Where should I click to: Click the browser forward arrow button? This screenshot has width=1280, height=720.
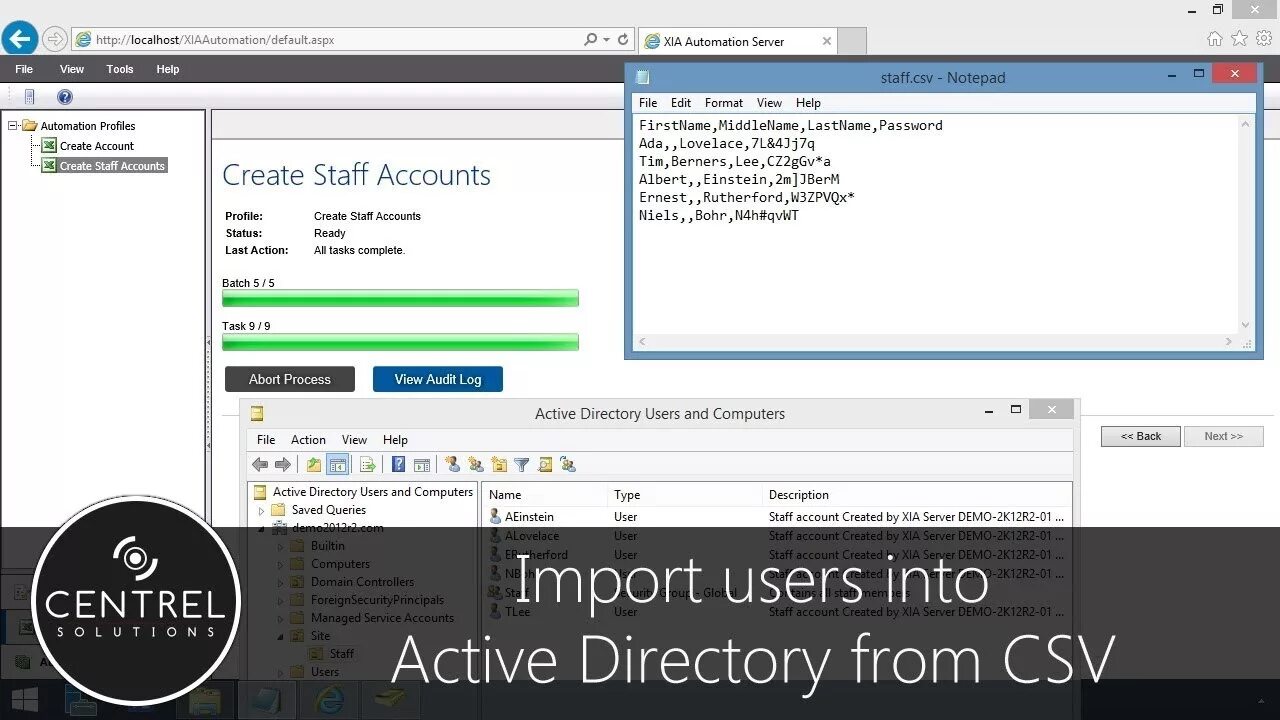[x=55, y=40]
